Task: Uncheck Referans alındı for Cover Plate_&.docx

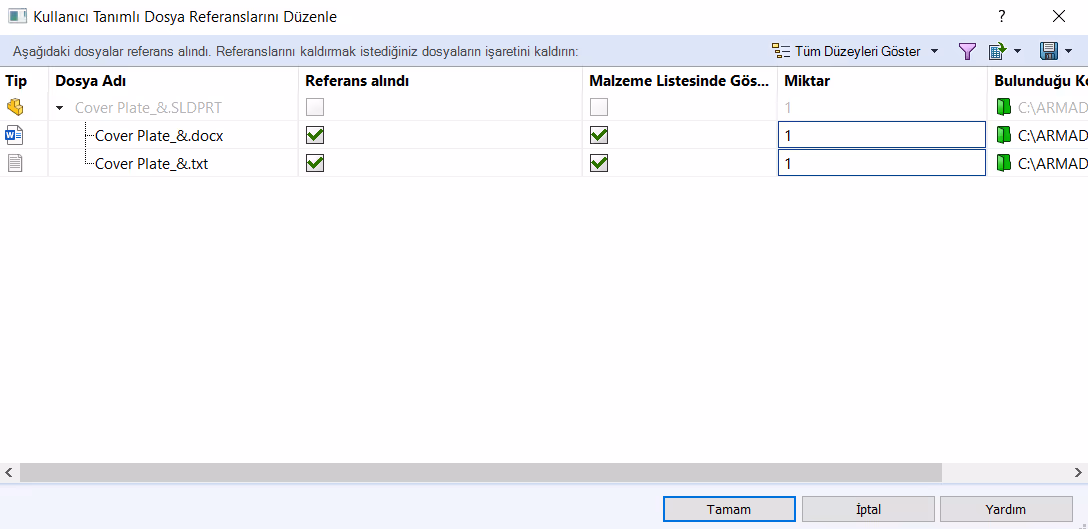Action: [x=315, y=135]
